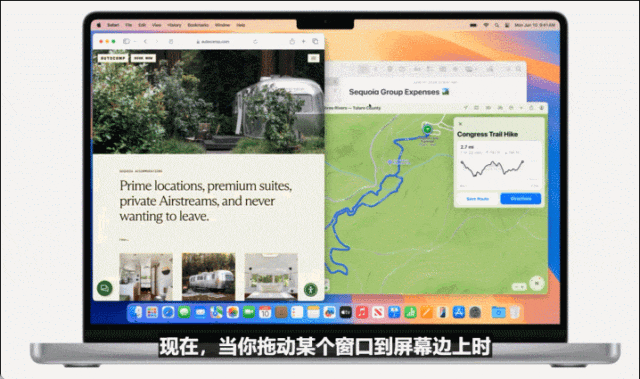Select the middle Airstream exterior thumbnail
640x379 pixels.
pos(208,276)
